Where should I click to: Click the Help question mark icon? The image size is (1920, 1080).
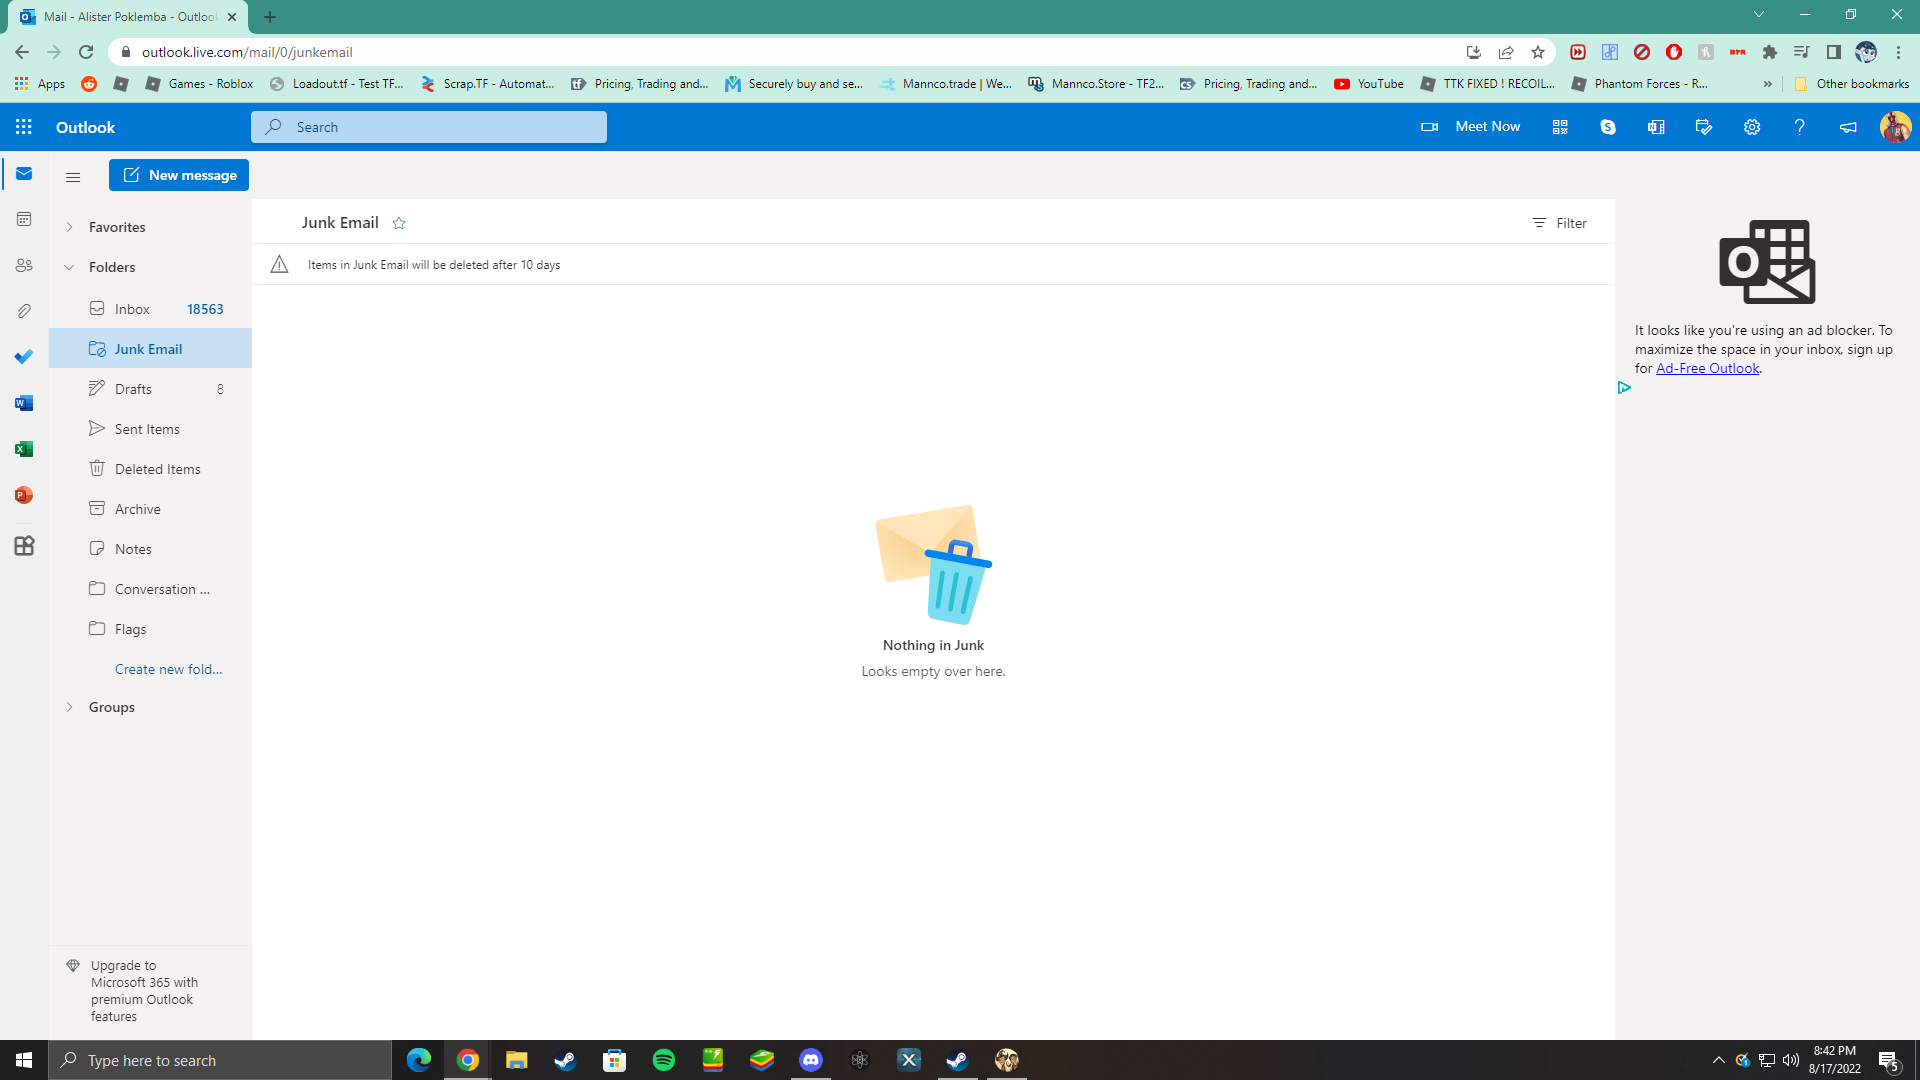point(1799,127)
